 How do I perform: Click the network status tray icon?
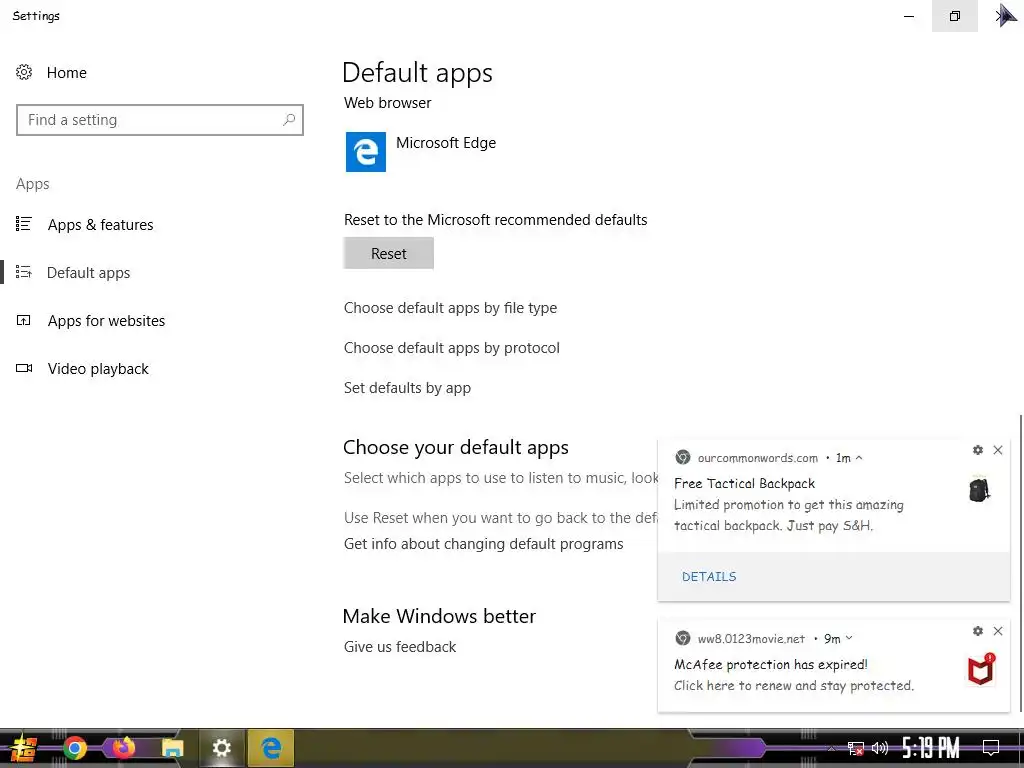click(856, 748)
